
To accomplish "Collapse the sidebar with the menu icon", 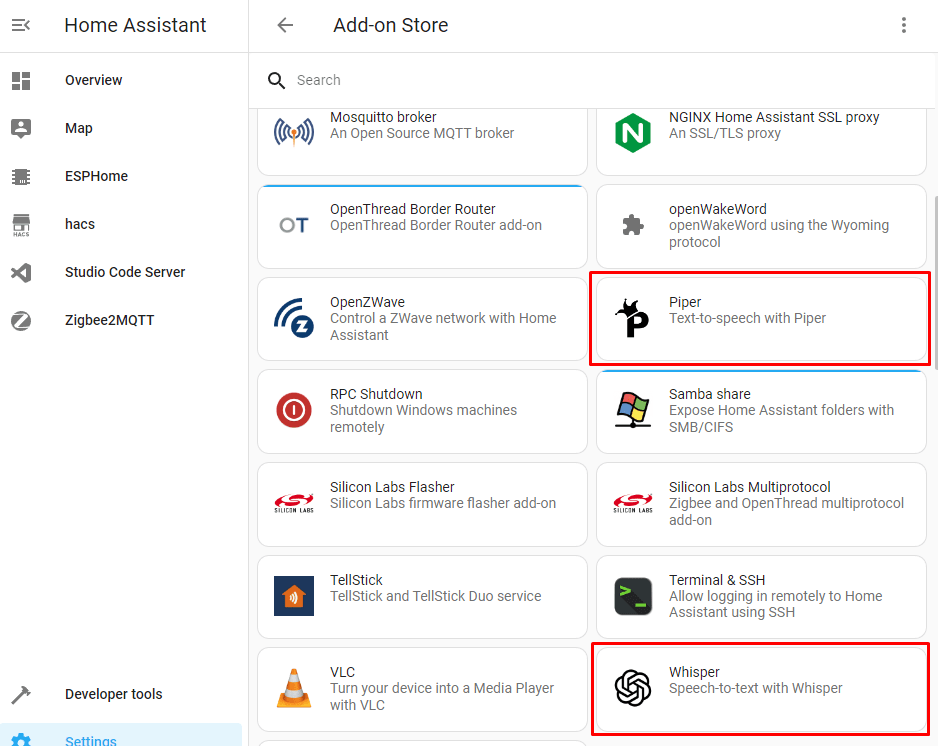I will [x=21, y=25].
